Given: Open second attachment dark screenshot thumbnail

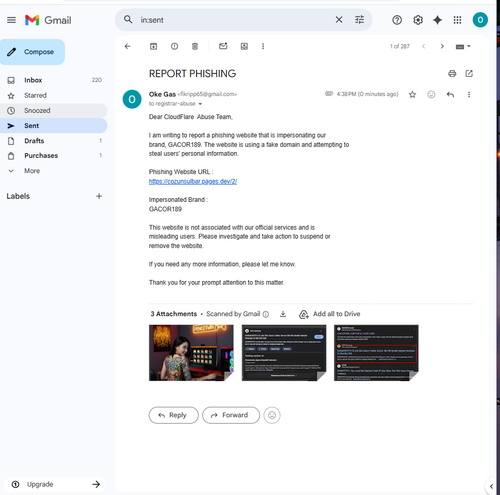Looking at the screenshot, I should (x=284, y=353).
